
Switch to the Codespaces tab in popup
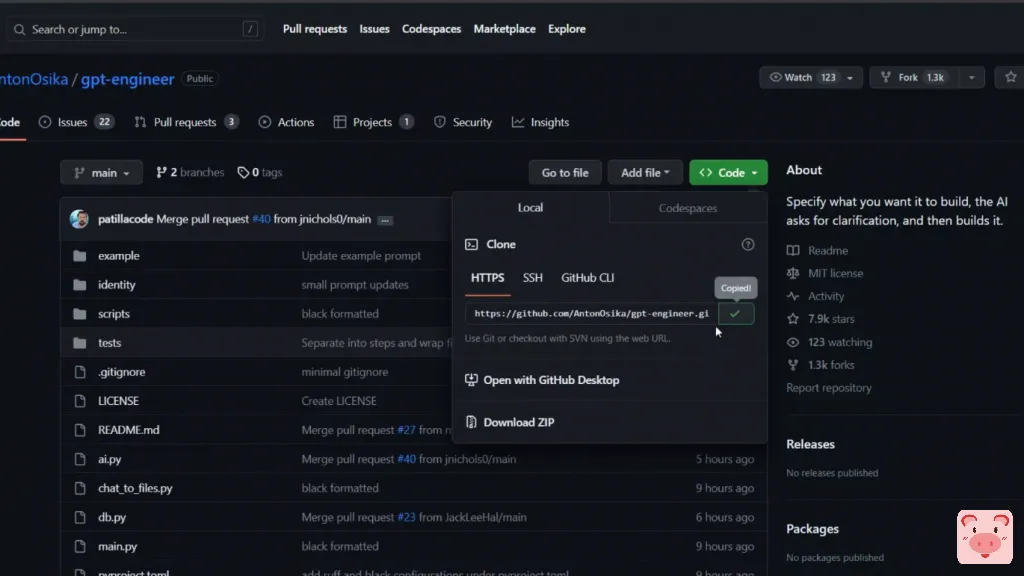688,208
